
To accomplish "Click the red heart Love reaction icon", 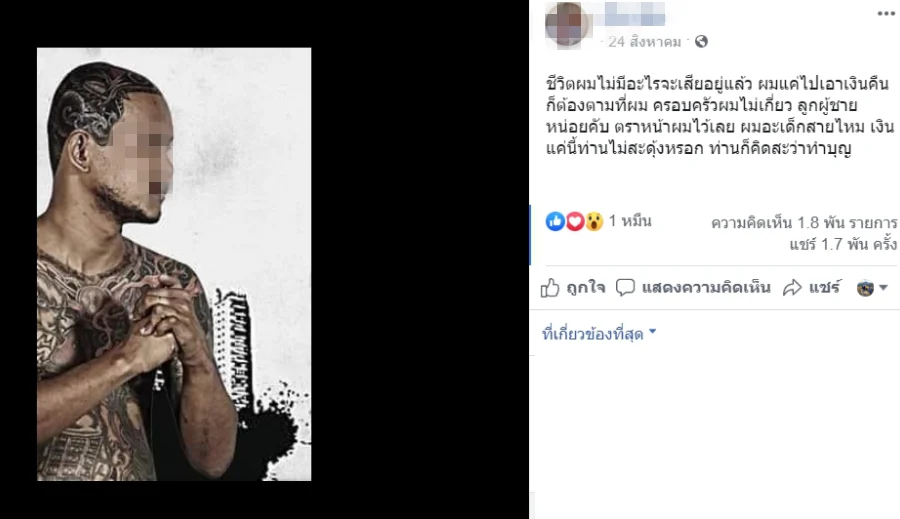I will click(x=575, y=221).
